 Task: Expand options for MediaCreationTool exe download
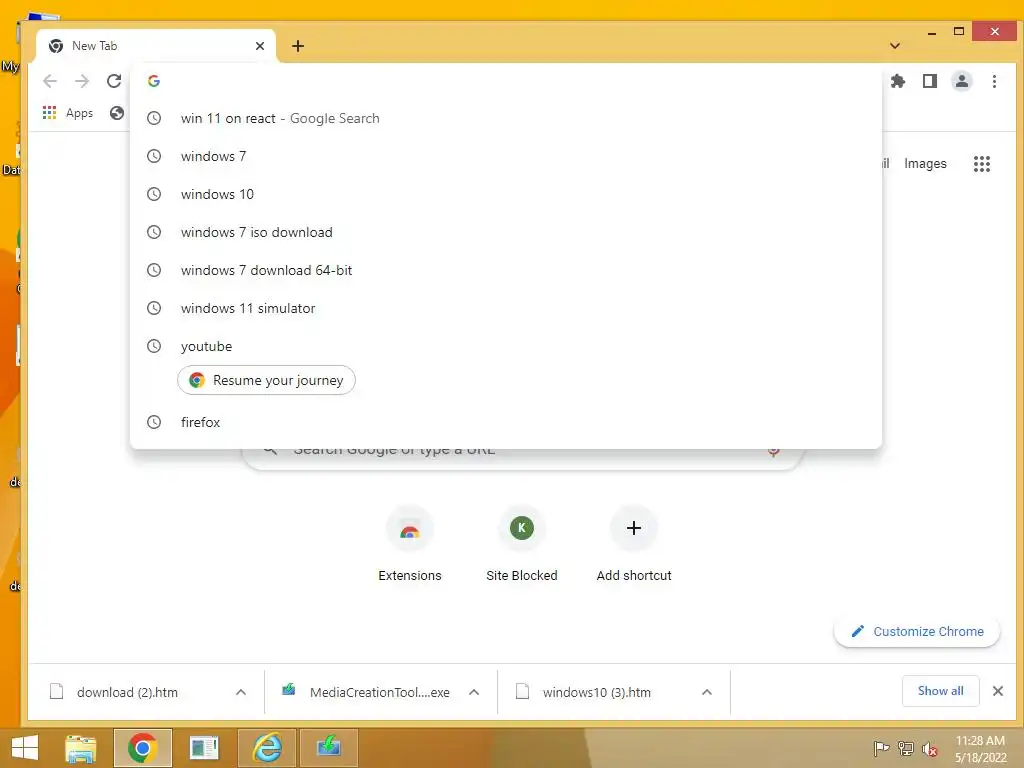(x=474, y=692)
